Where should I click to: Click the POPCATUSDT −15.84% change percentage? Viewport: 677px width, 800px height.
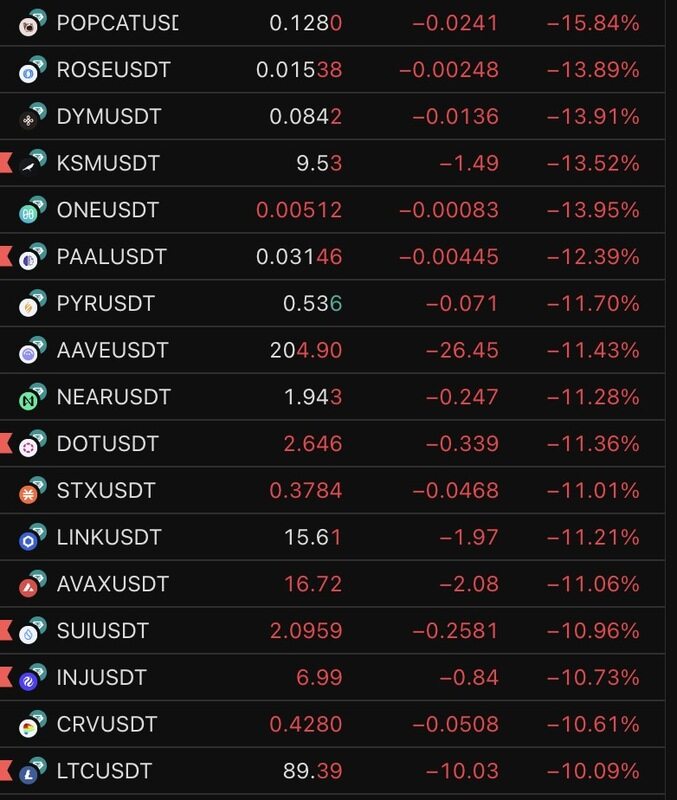point(593,23)
